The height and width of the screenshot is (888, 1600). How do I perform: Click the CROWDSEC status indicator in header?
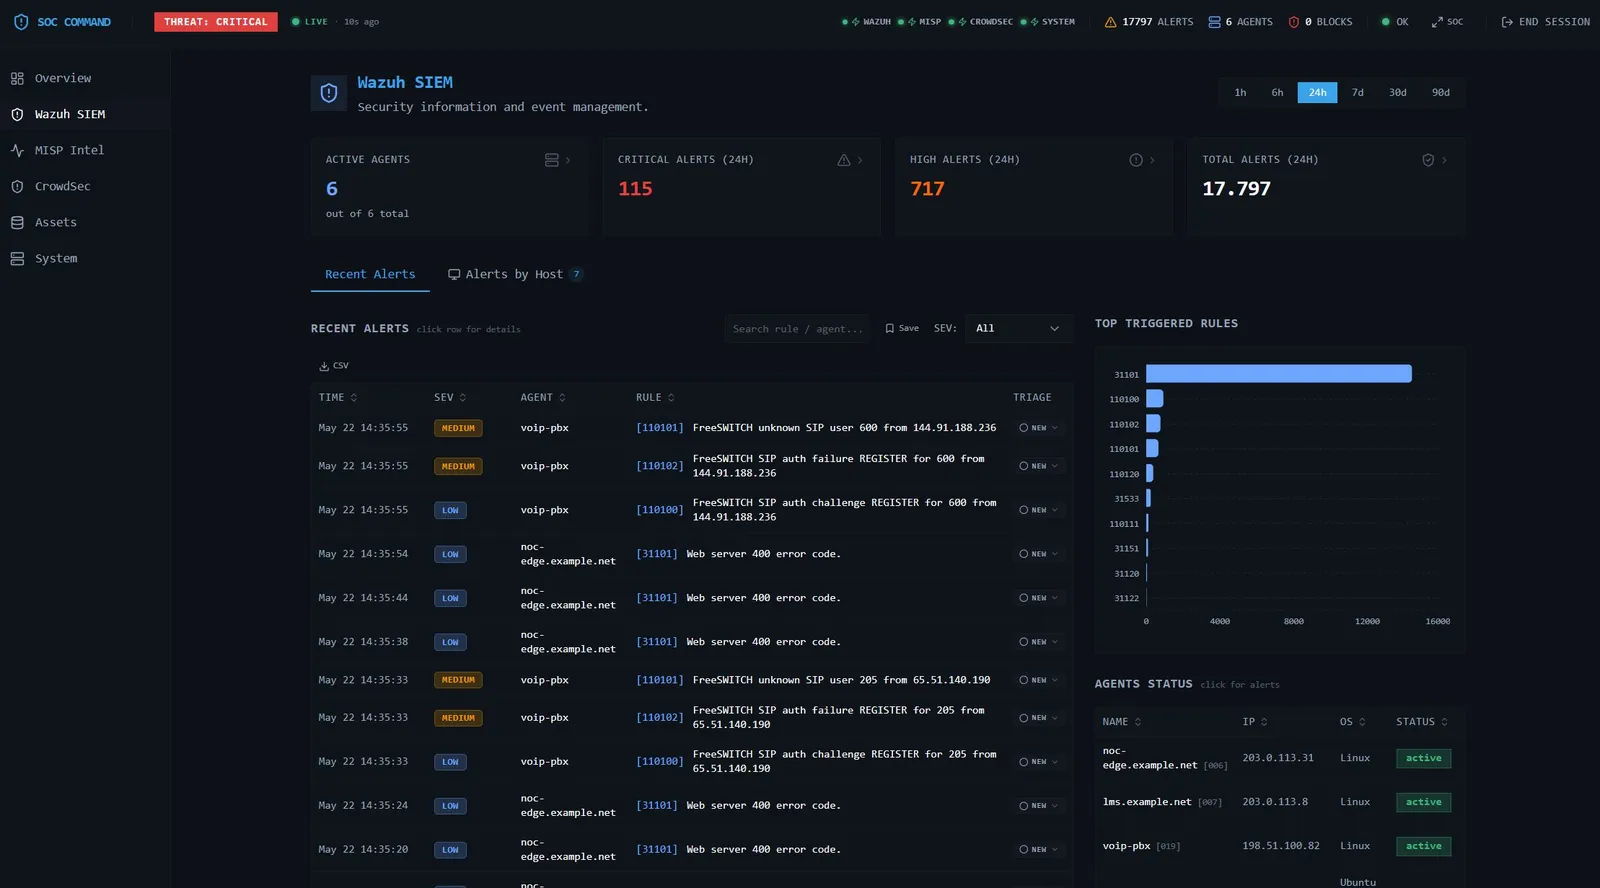point(980,22)
